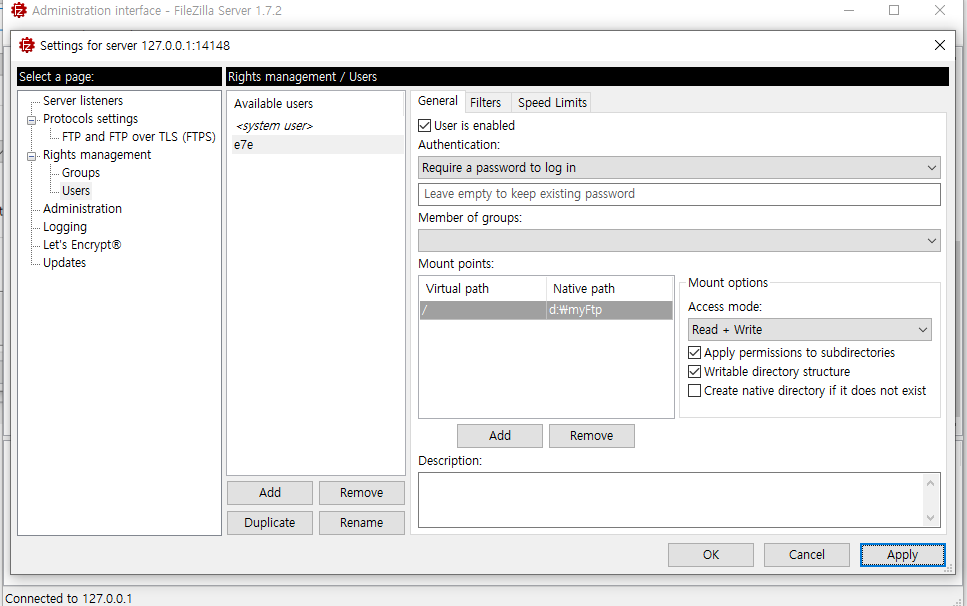Select Protocols settings page
The width and height of the screenshot is (967, 606).
tap(91, 118)
